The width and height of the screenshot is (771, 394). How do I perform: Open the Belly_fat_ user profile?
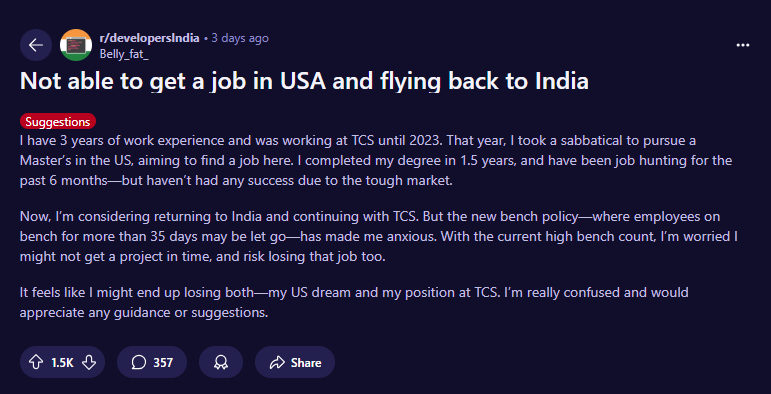(124, 54)
